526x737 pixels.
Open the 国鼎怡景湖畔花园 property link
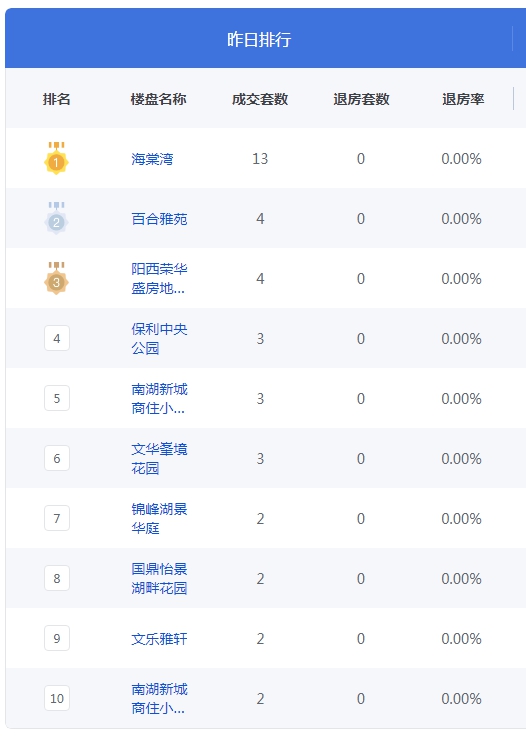coord(159,578)
